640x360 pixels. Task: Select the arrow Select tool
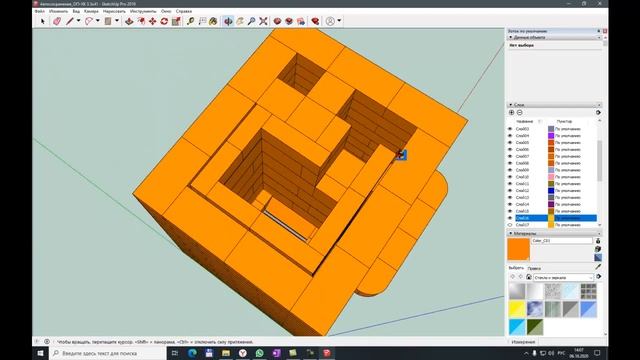point(42,21)
